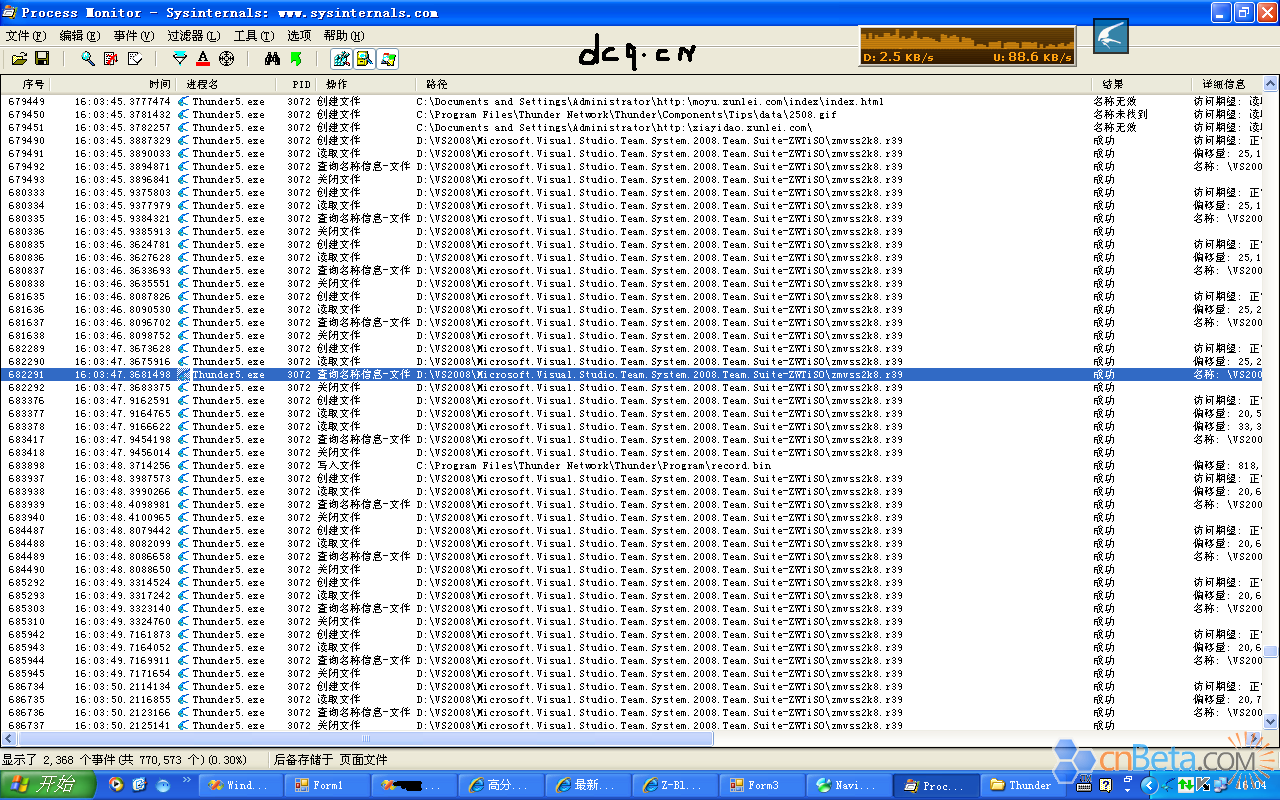This screenshot has height=800, width=1280.
Task: Open the 过滤器(L) menu
Action: [193, 35]
